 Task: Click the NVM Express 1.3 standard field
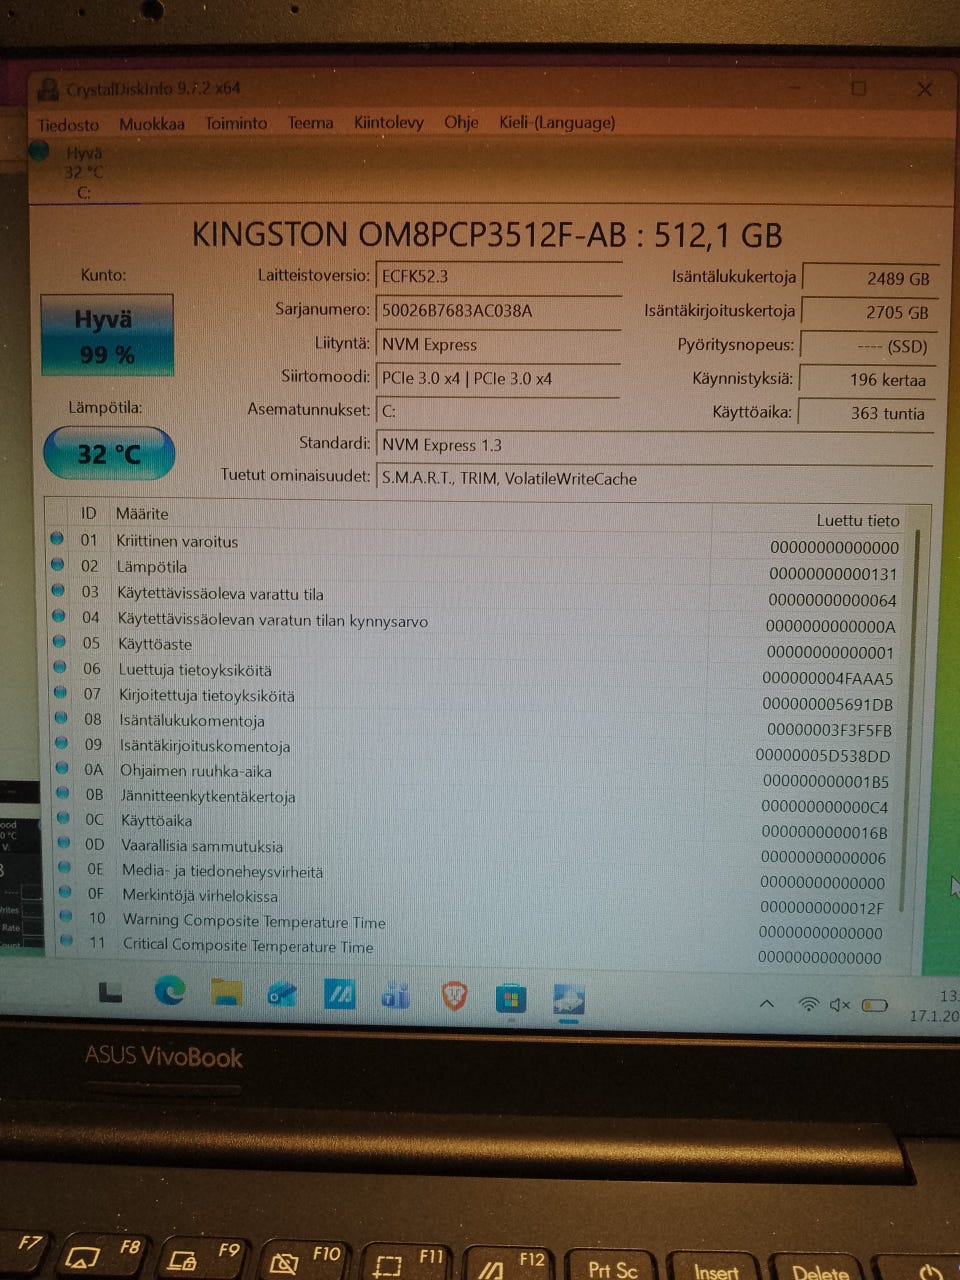click(x=654, y=445)
